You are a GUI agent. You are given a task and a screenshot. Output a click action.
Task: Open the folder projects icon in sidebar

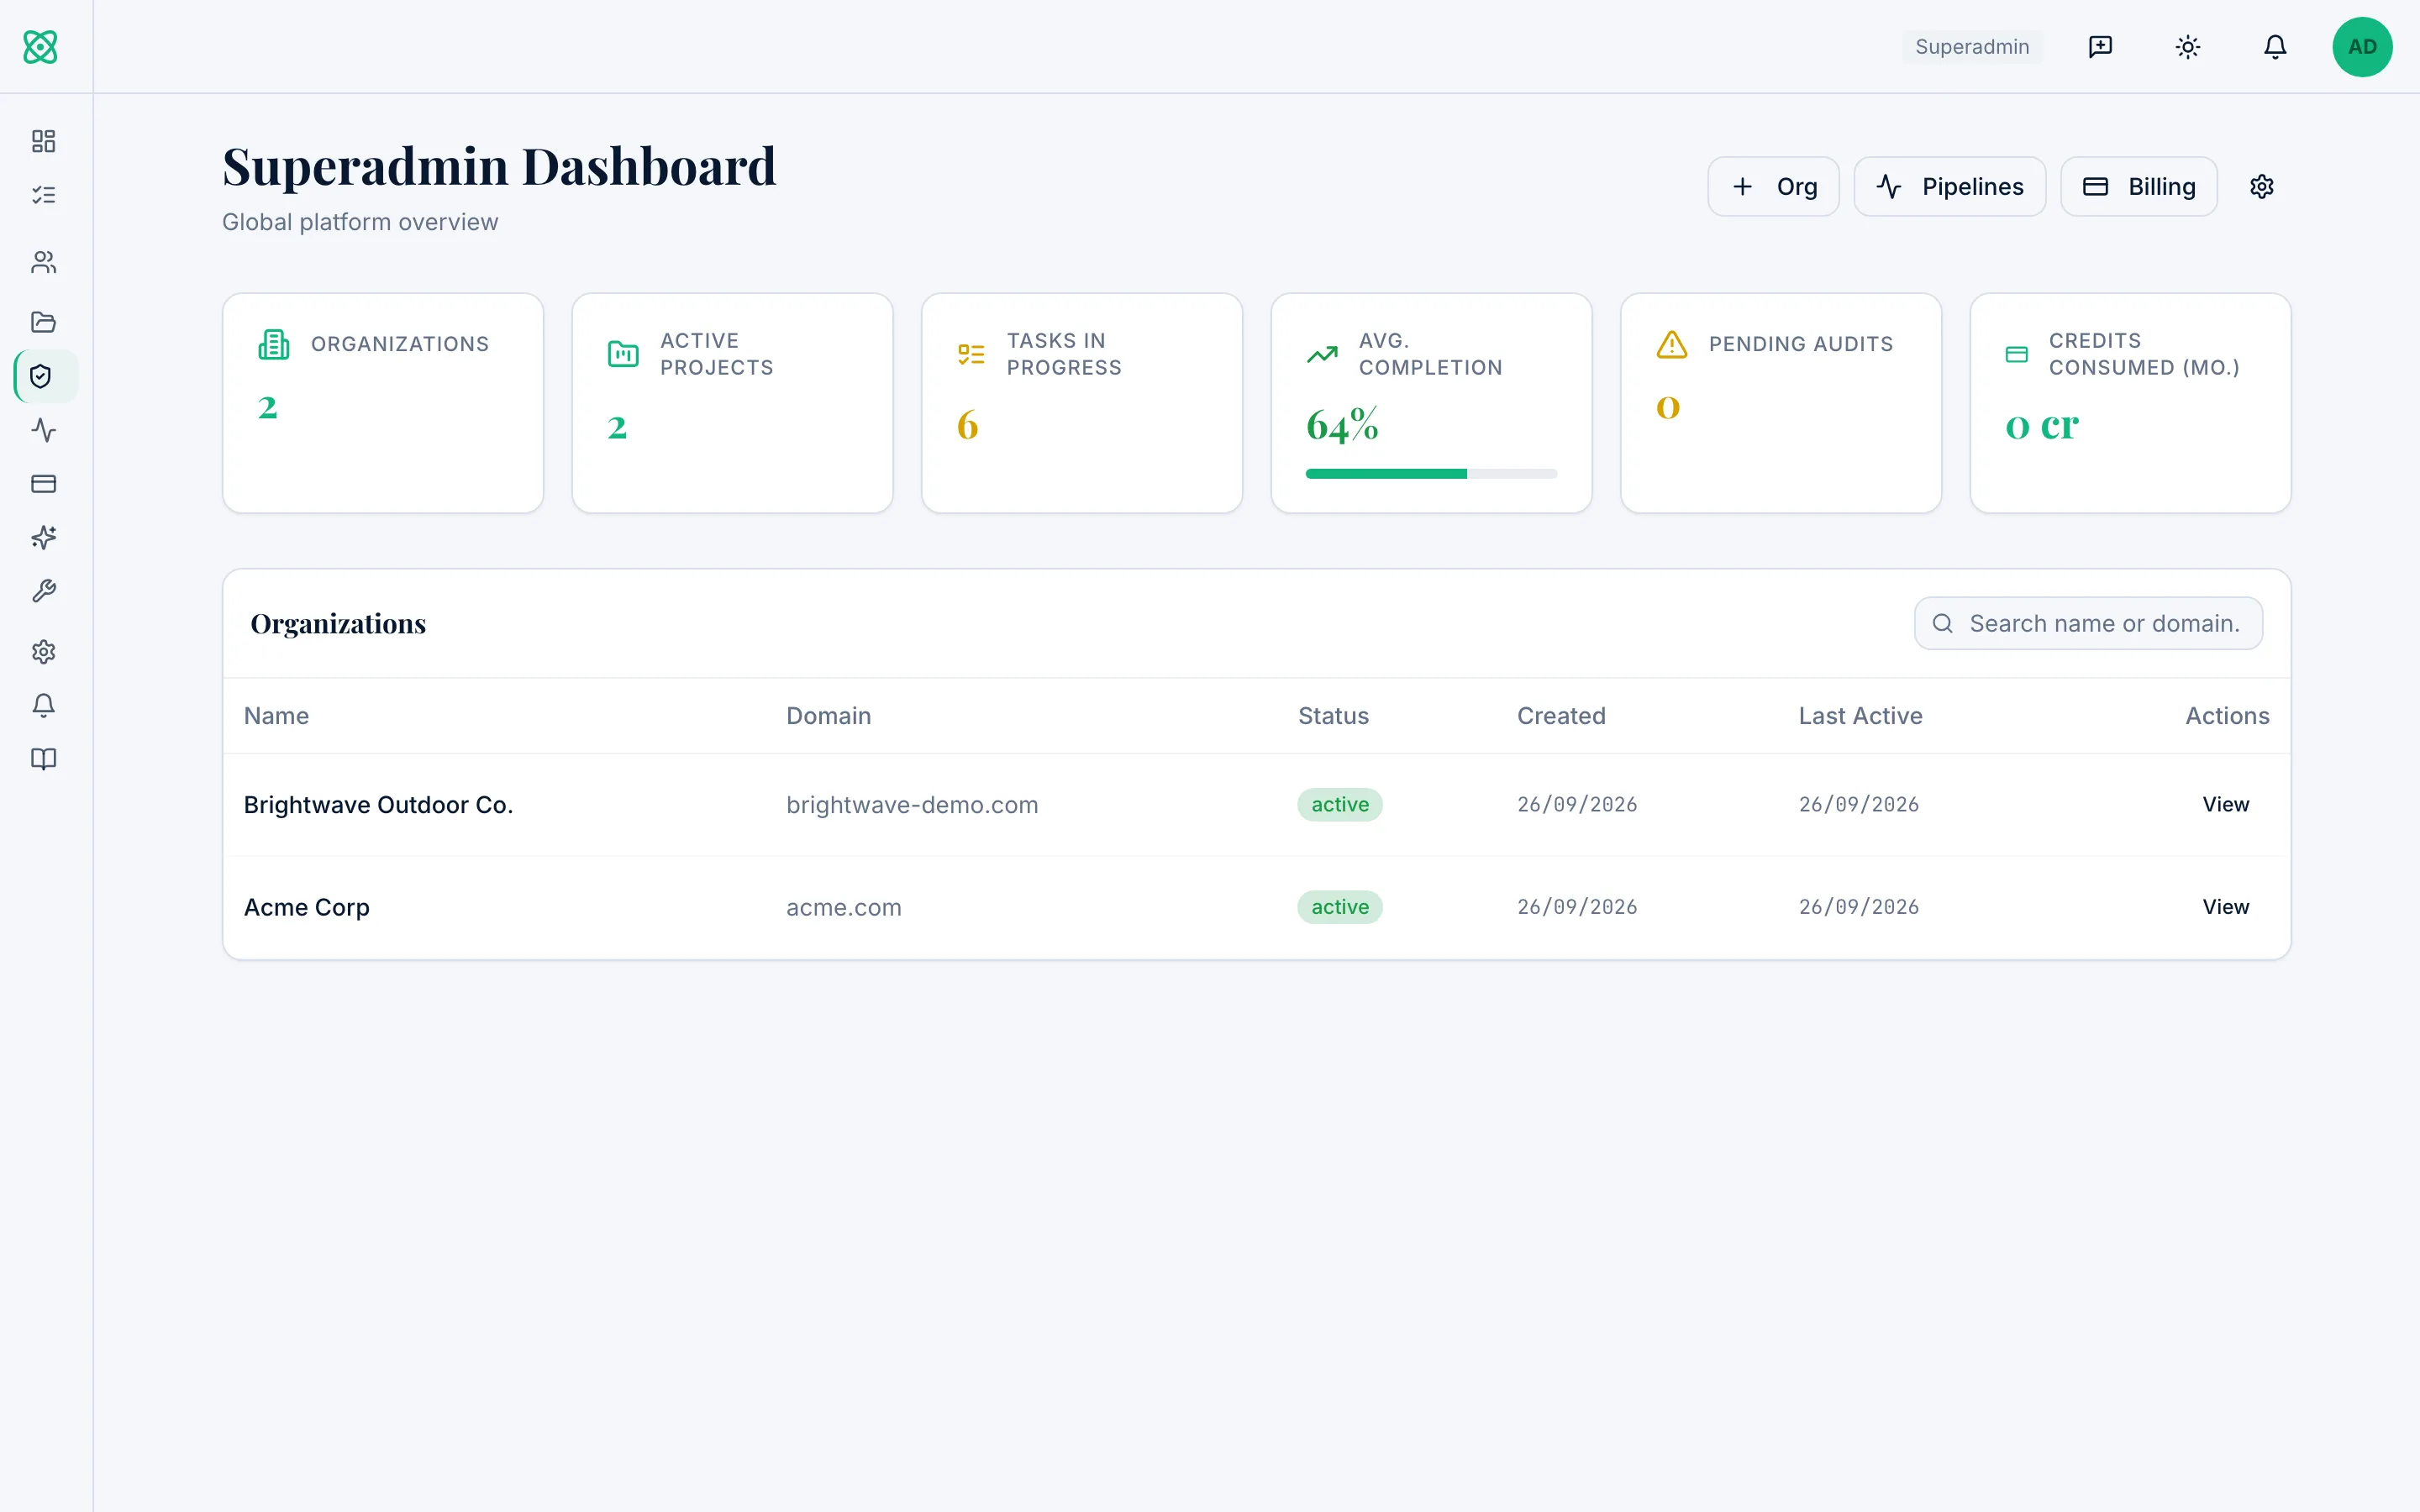43,322
